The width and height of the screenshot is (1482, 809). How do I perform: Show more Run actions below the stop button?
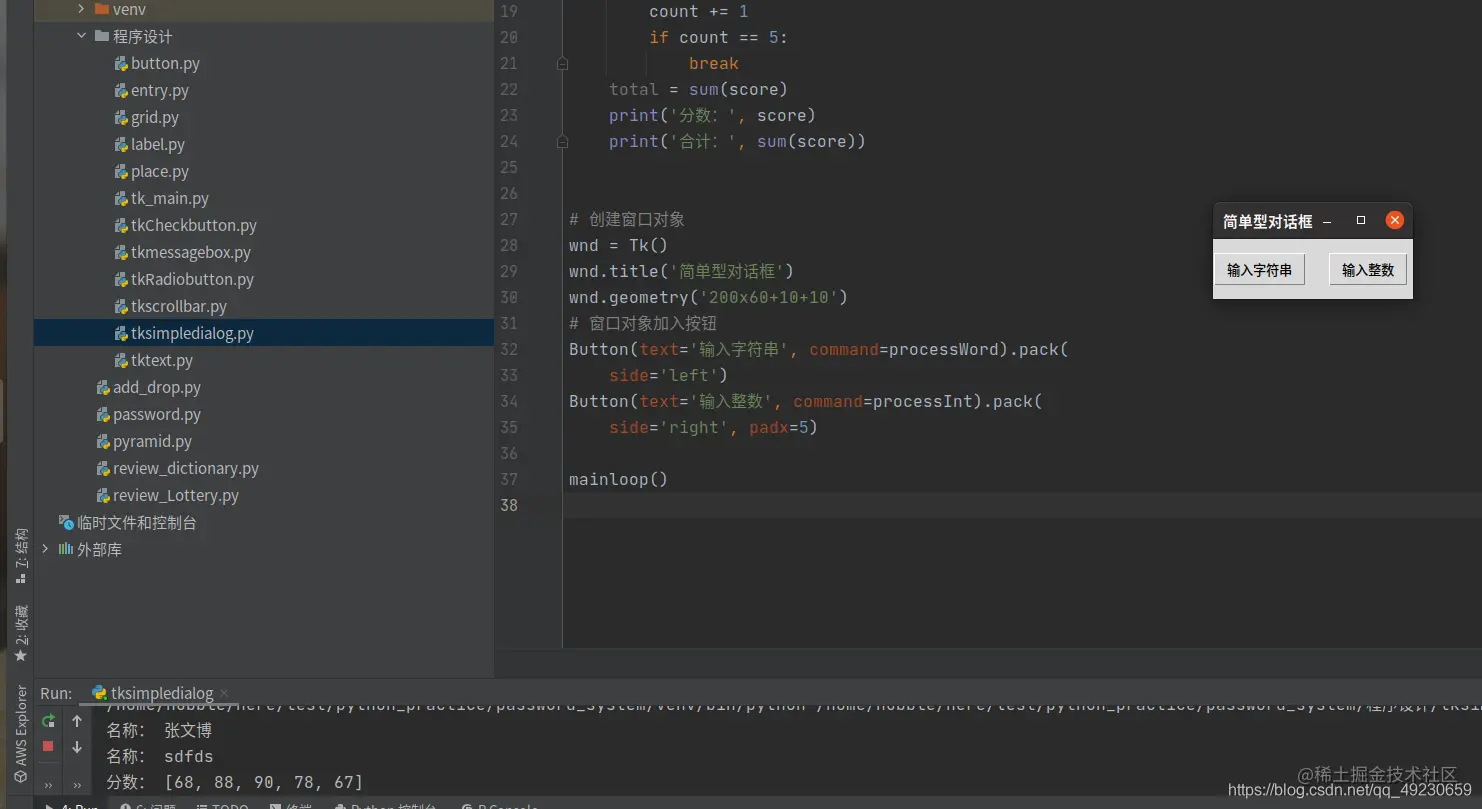[x=48, y=785]
